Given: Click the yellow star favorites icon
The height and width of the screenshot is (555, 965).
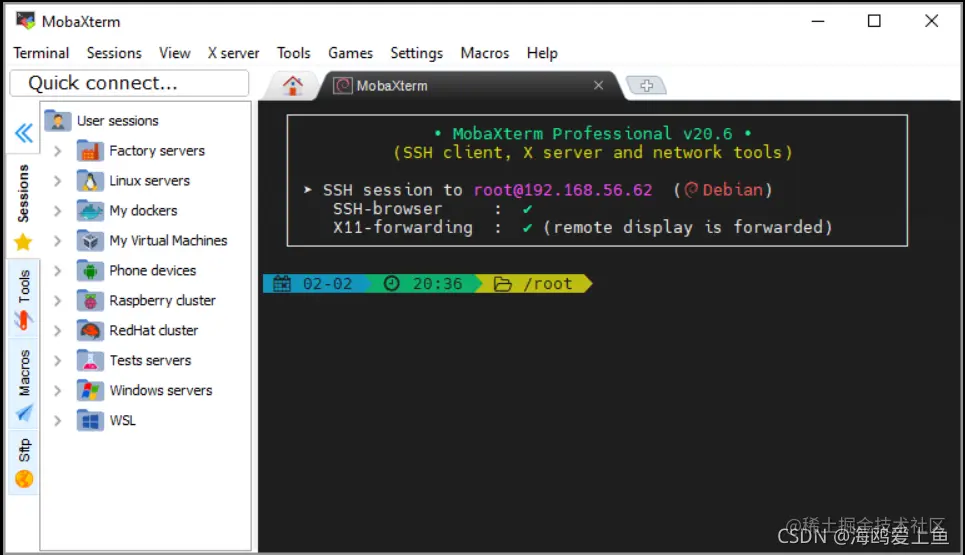Looking at the screenshot, I should [23, 242].
